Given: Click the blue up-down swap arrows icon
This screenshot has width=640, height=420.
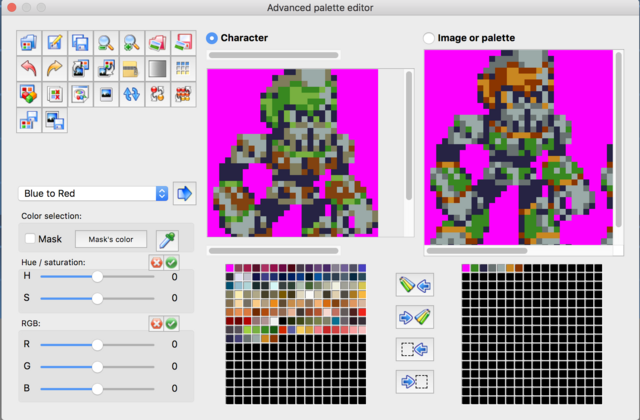Looking at the screenshot, I should (131, 94).
